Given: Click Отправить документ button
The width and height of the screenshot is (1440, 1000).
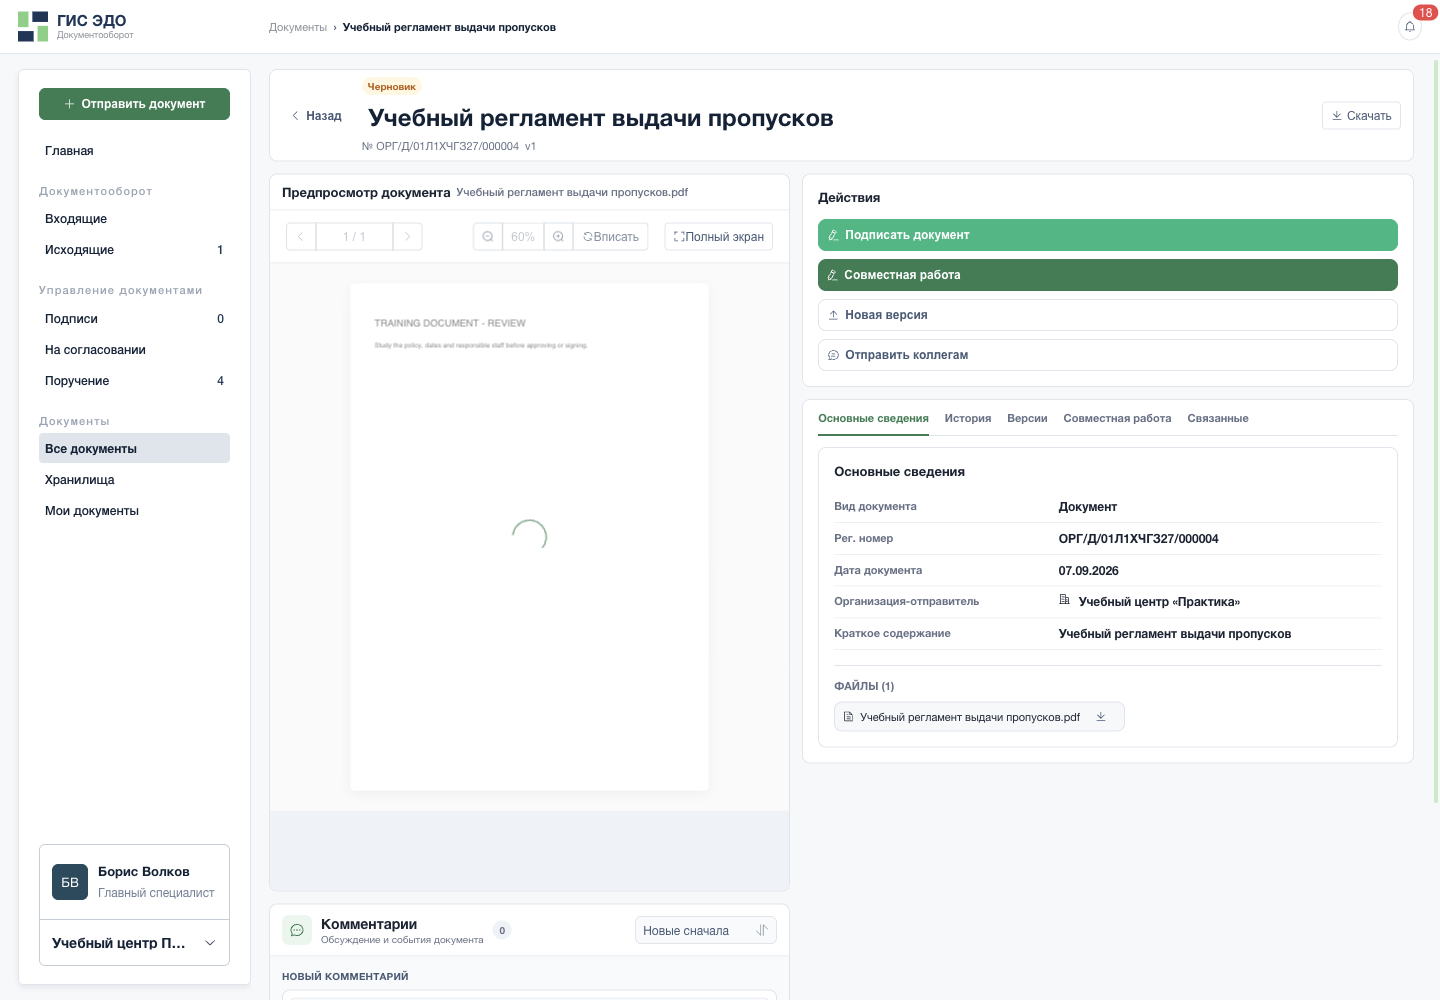Looking at the screenshot, I should tap(134, 104).
